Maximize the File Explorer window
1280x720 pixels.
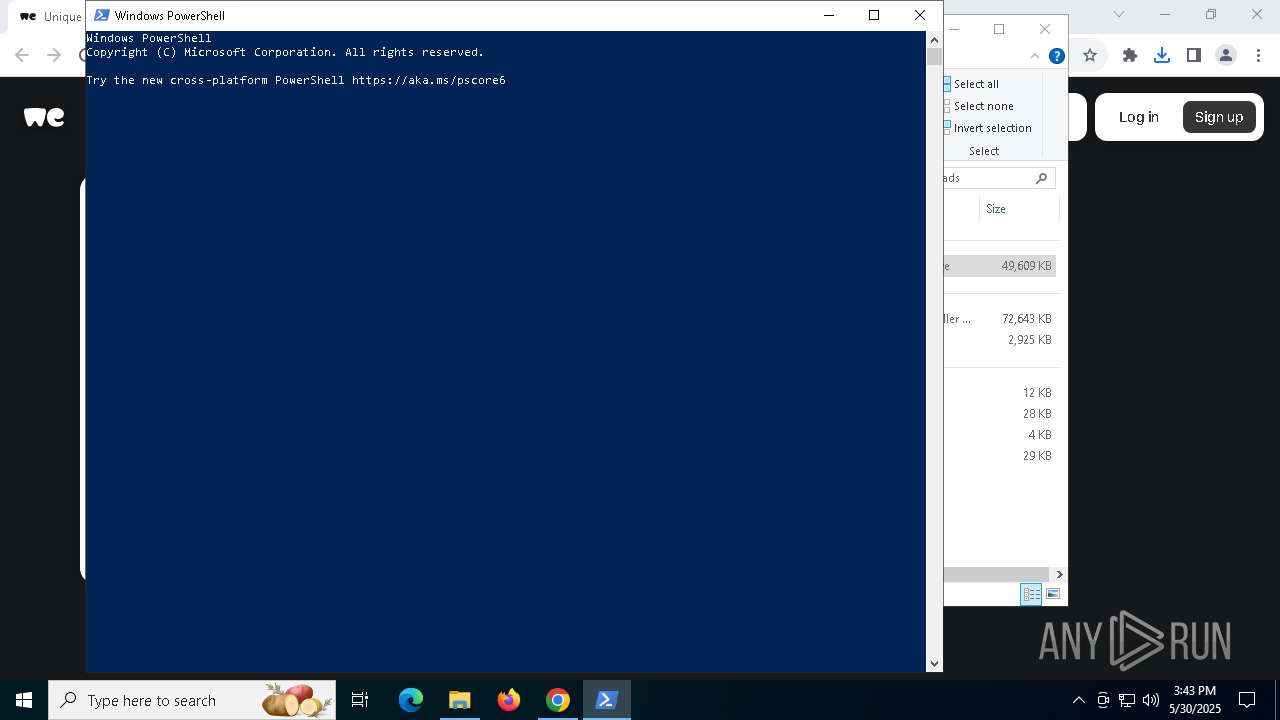tap(999, 29)
